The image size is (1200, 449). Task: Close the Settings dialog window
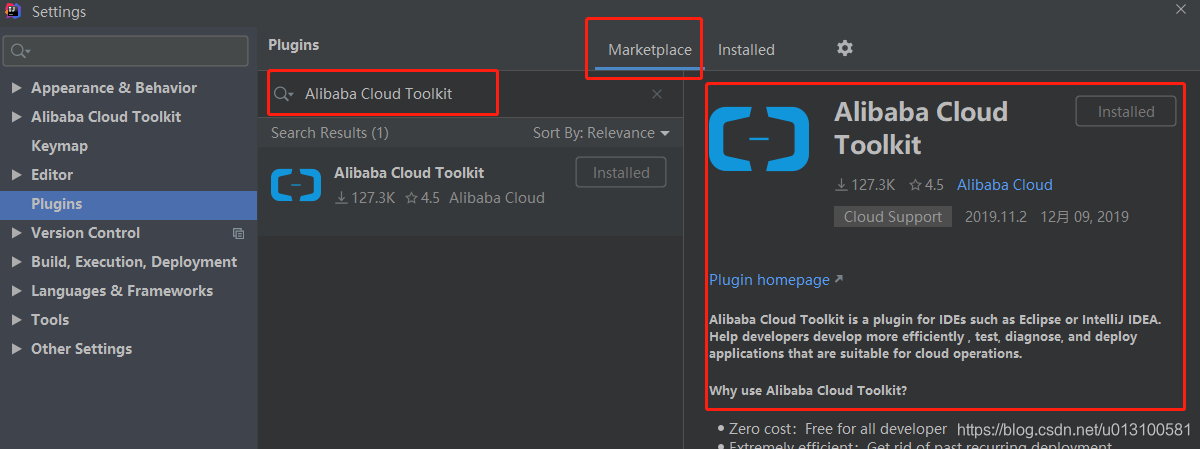pos(1182,8)
